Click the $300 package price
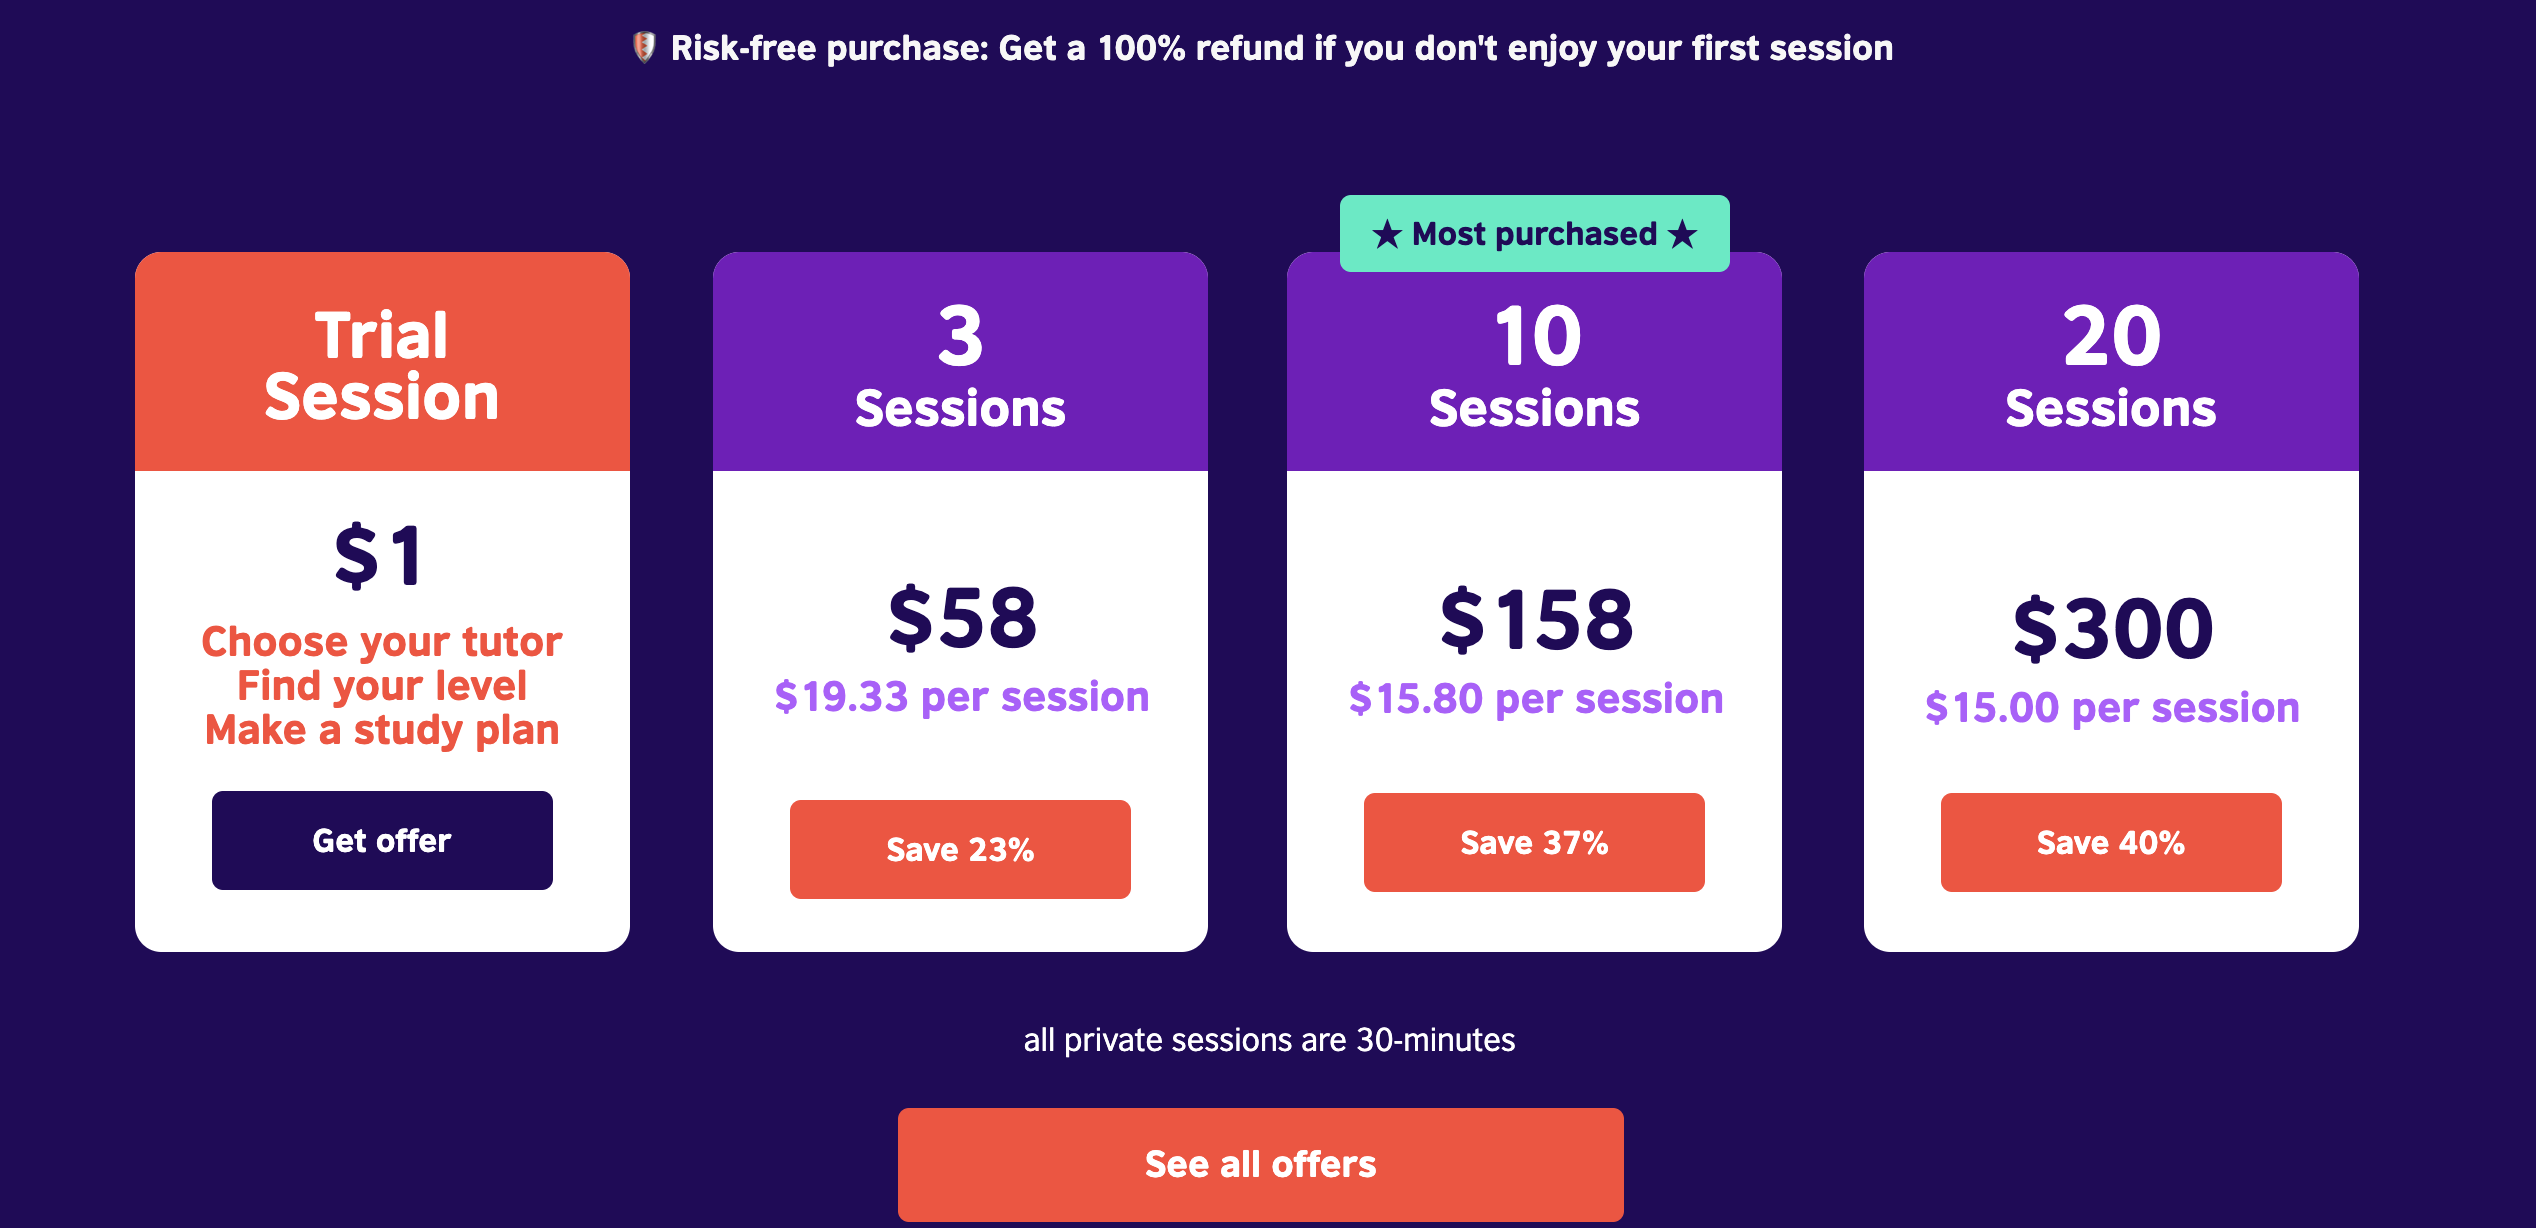The image size is (2536, 1228). click(2113, 628)
